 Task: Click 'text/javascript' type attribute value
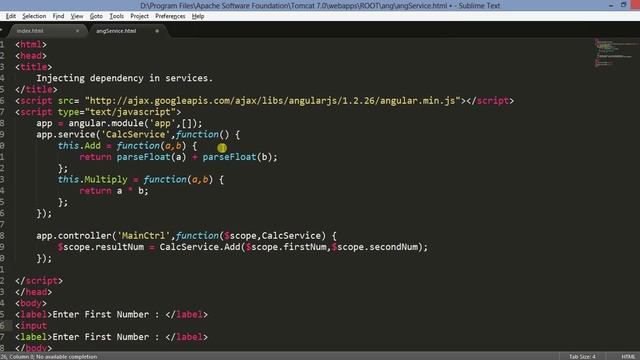130,112
